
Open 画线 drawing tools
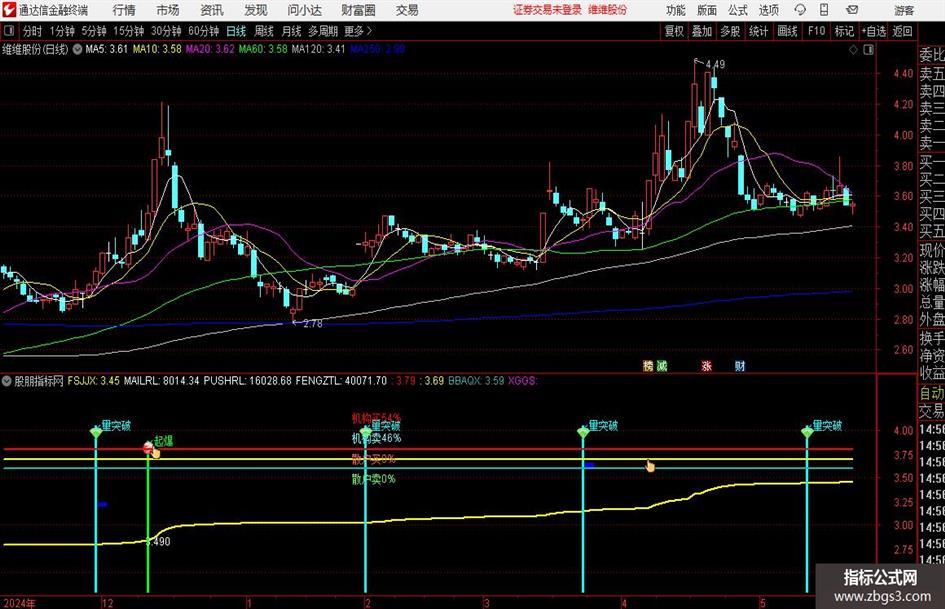tap(787, 31)
